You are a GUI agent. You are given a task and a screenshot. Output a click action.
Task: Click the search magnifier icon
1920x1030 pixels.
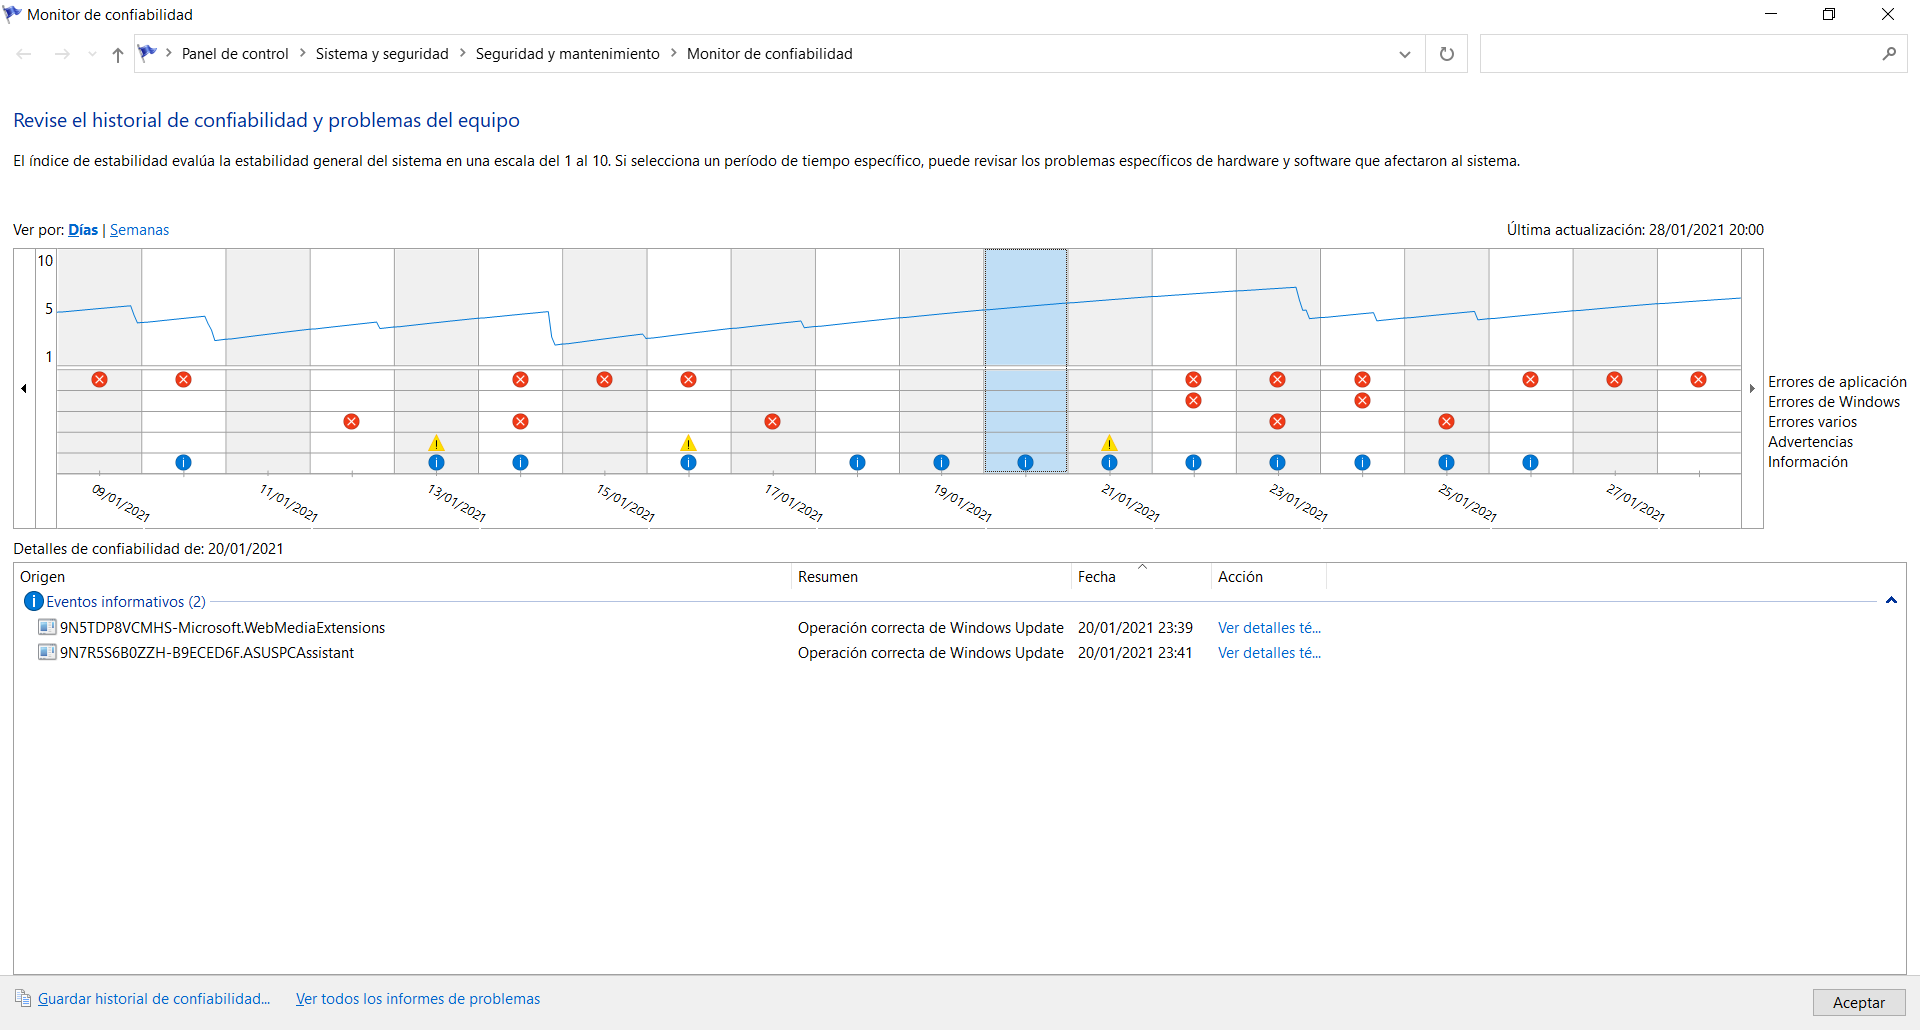(x=1889, y=54)
